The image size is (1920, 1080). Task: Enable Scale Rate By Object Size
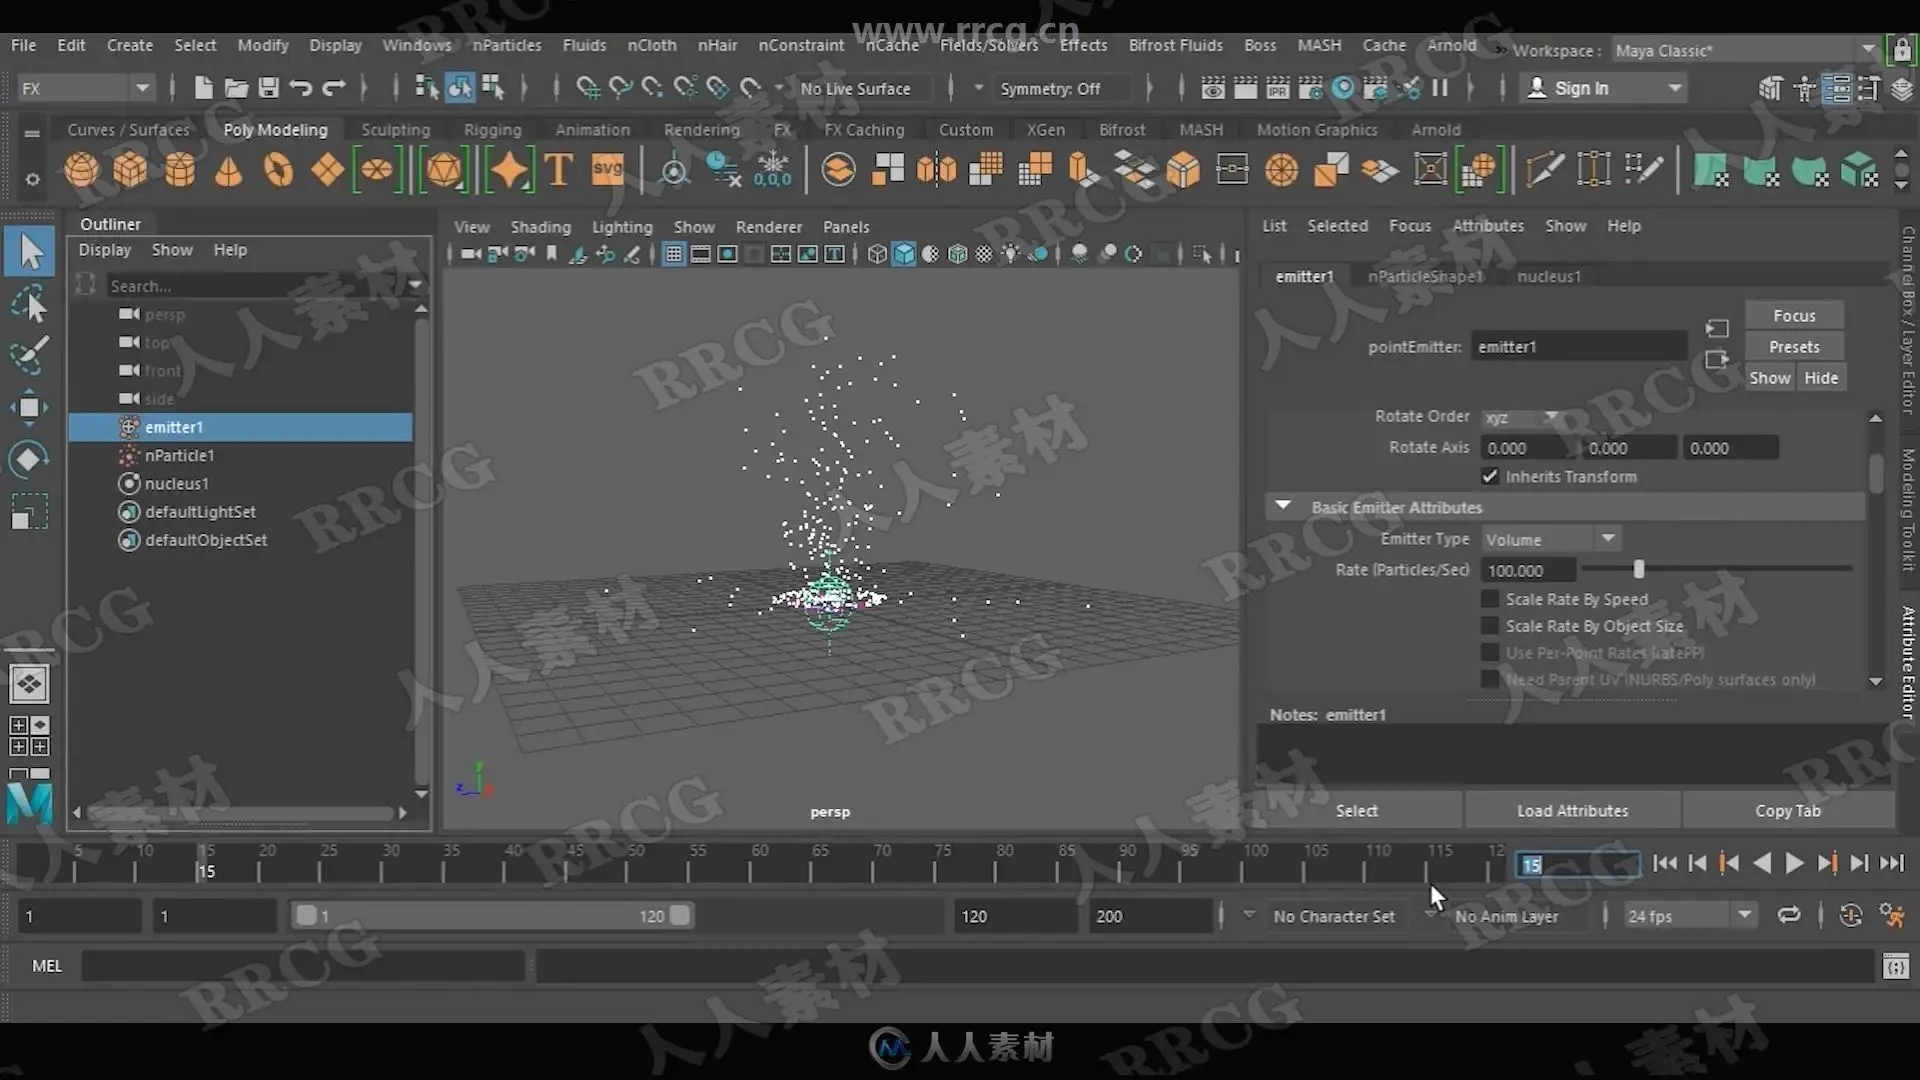point(1490,626)
